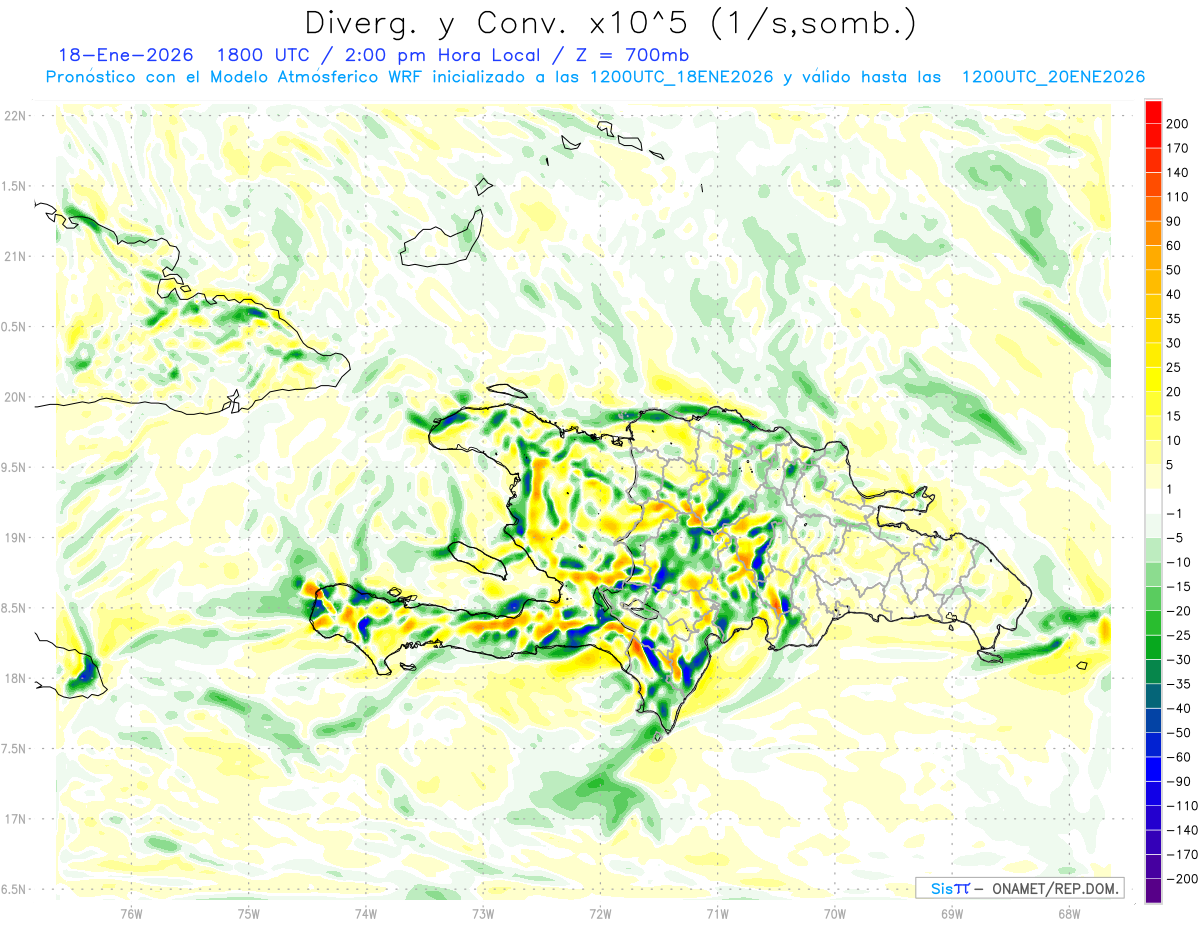This screenshot has height=927, width=1200.
Task: Click the purple band below -200 on the color scale
Action: point(1153,890)
